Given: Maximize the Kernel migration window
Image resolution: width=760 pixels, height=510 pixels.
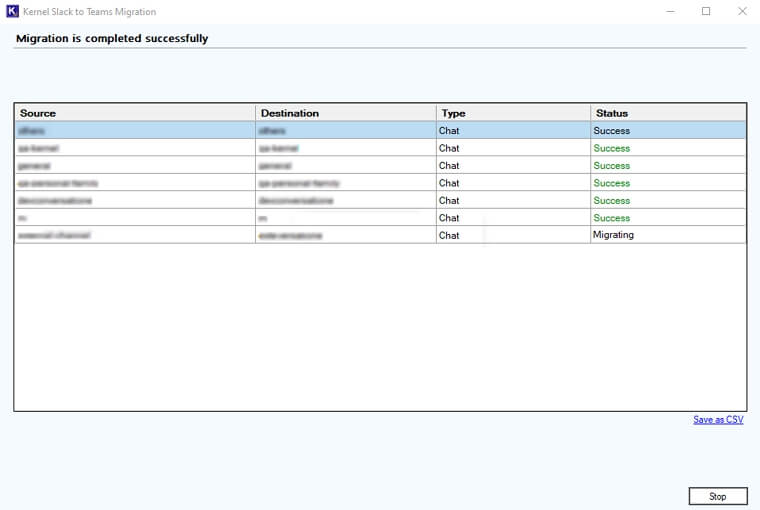Looking at the screenshot, I should 706,11.
